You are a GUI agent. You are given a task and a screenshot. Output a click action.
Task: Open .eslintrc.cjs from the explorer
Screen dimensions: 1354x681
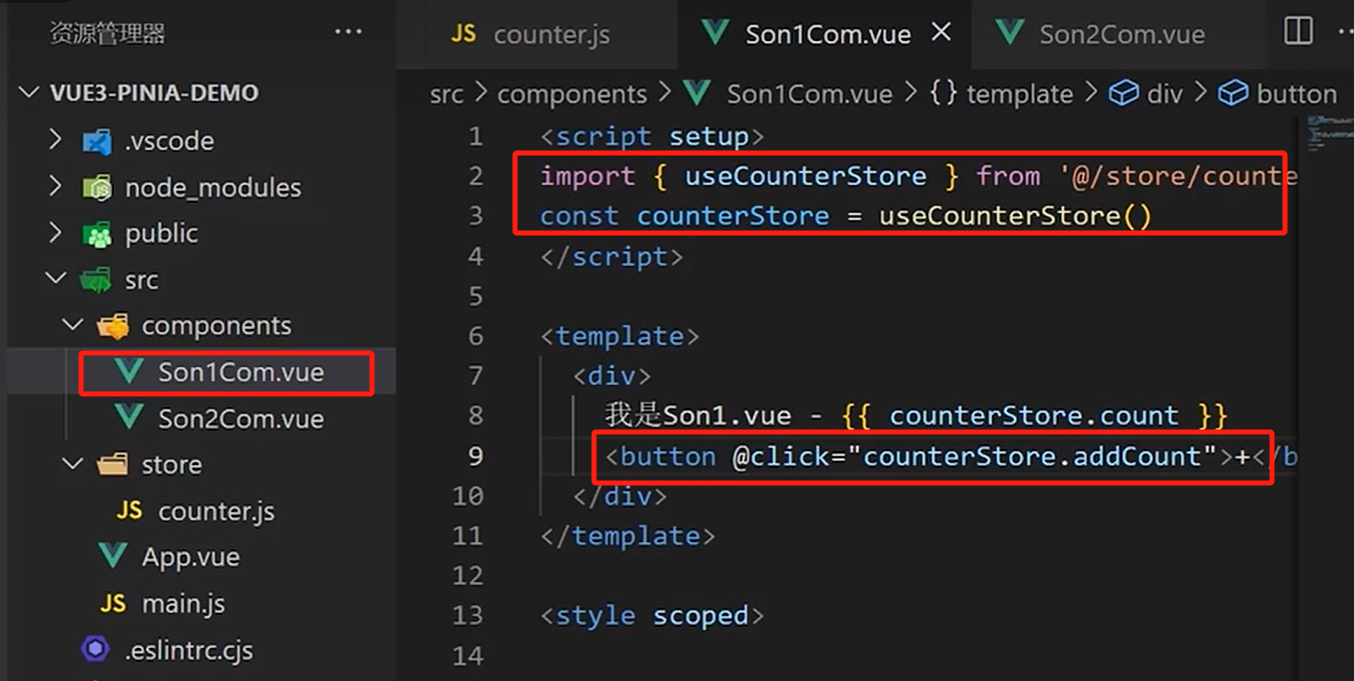click(x=189, y=650)
